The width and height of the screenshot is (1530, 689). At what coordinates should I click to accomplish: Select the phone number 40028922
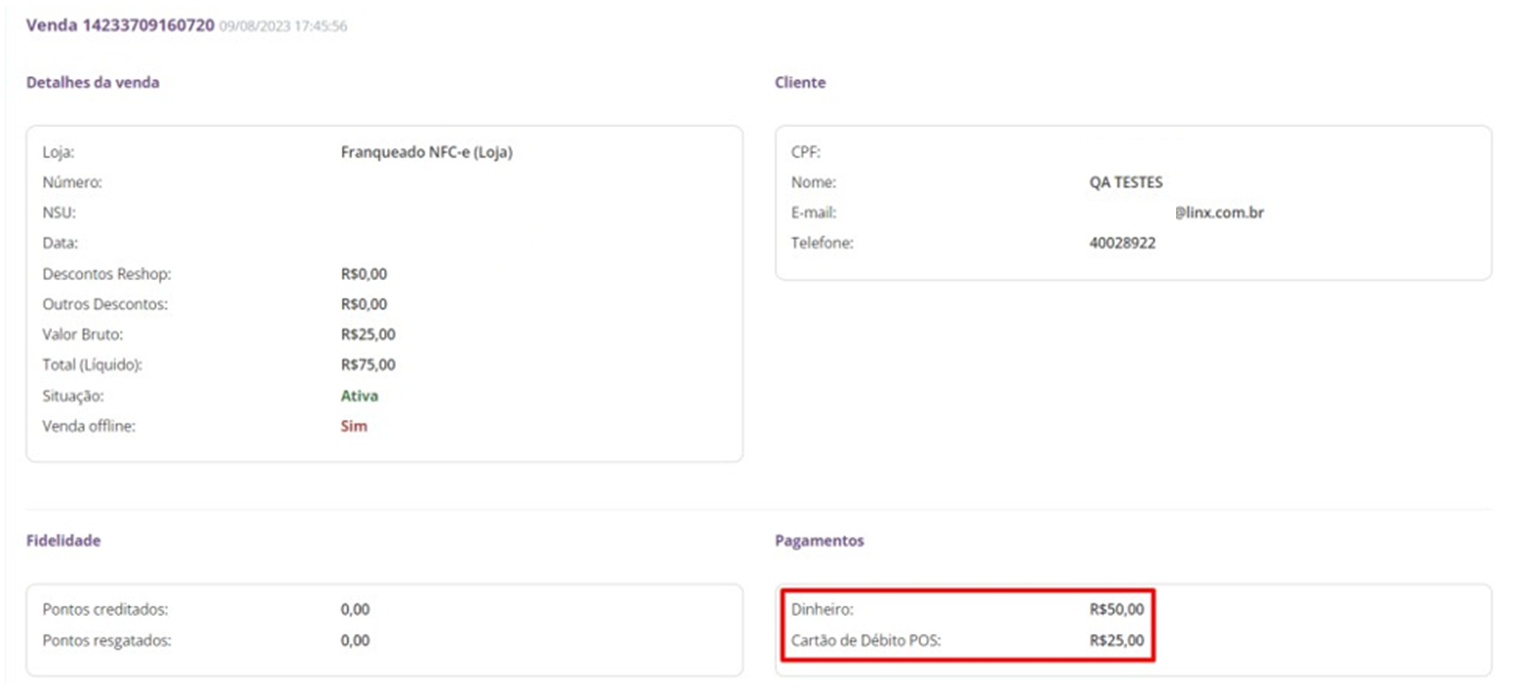tap(1122, 243)
